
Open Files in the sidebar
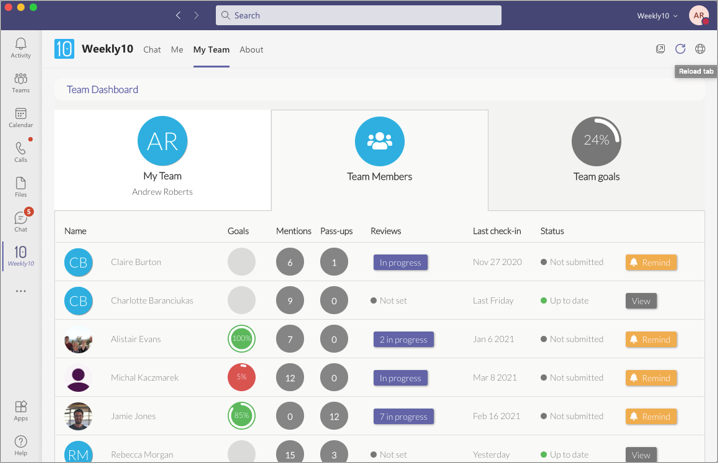21,187
